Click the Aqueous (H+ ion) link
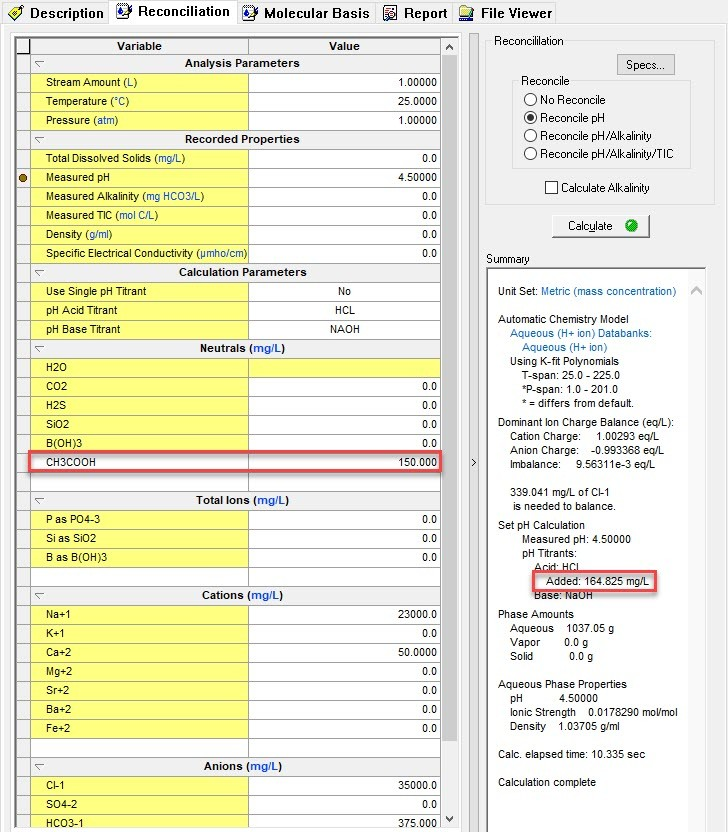 point(565,347)
